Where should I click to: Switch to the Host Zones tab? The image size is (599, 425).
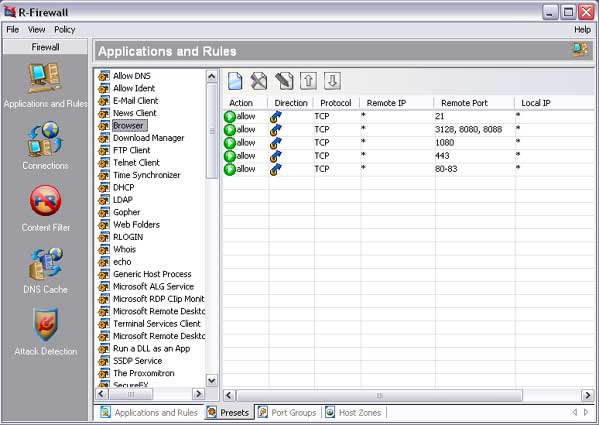tap(353, 412)
